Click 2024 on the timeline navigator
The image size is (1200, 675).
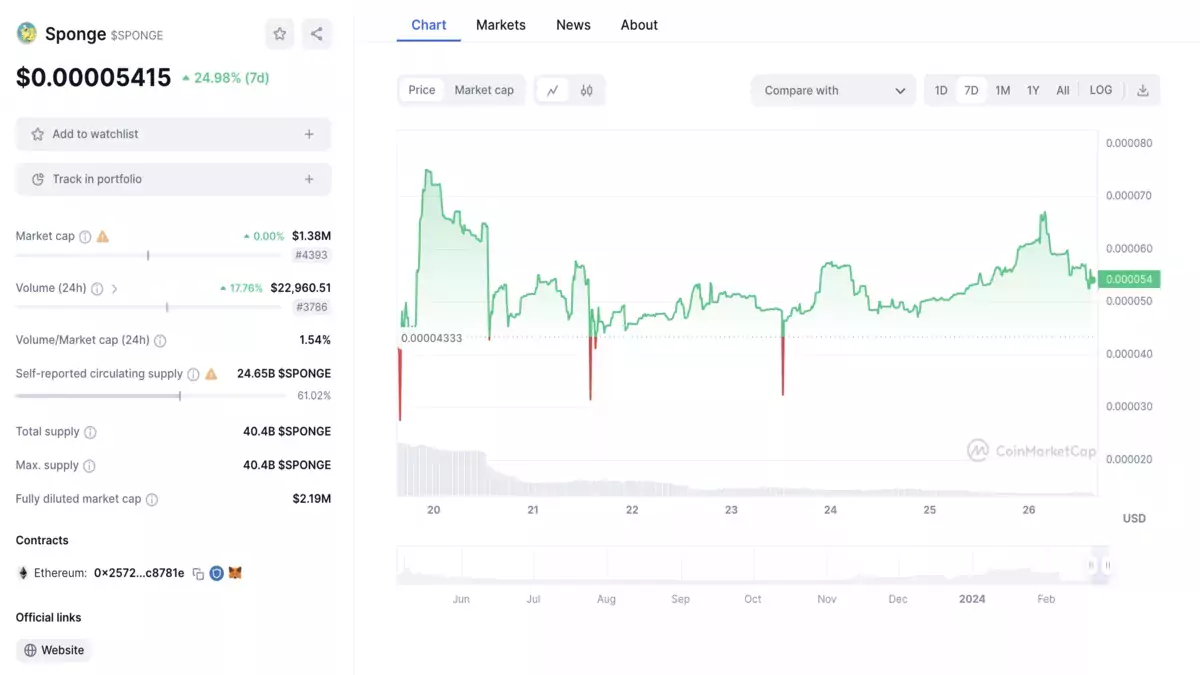pos(972,599)
